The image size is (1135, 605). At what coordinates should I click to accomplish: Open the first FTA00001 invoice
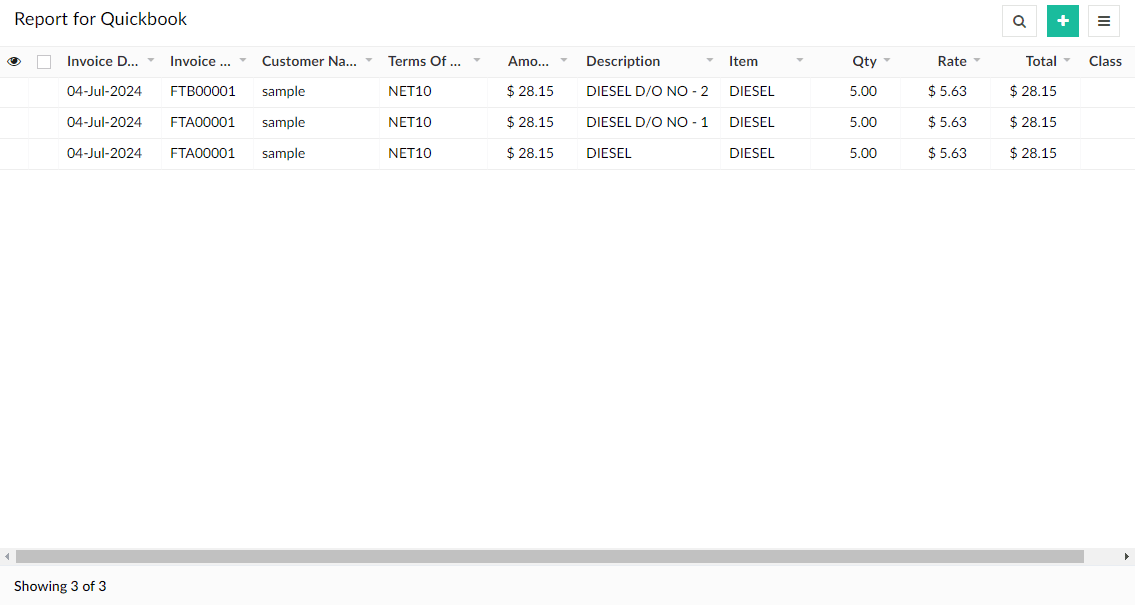pos(201,122)
